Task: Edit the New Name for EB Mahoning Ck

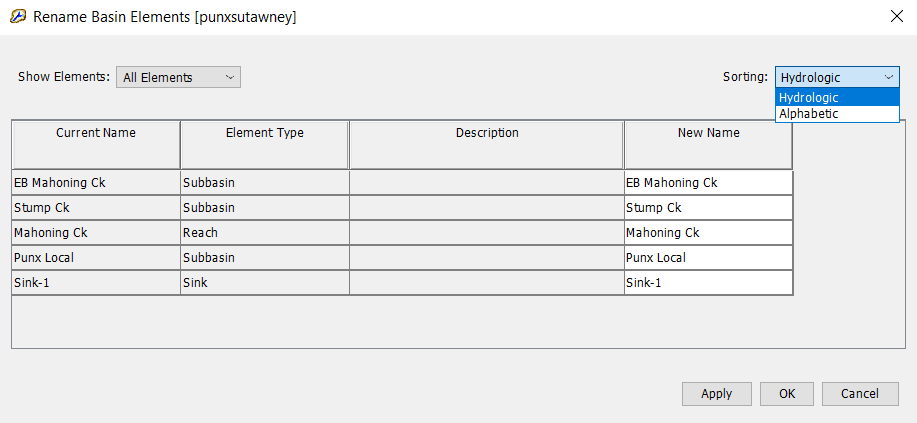Action: click(708, 183)
